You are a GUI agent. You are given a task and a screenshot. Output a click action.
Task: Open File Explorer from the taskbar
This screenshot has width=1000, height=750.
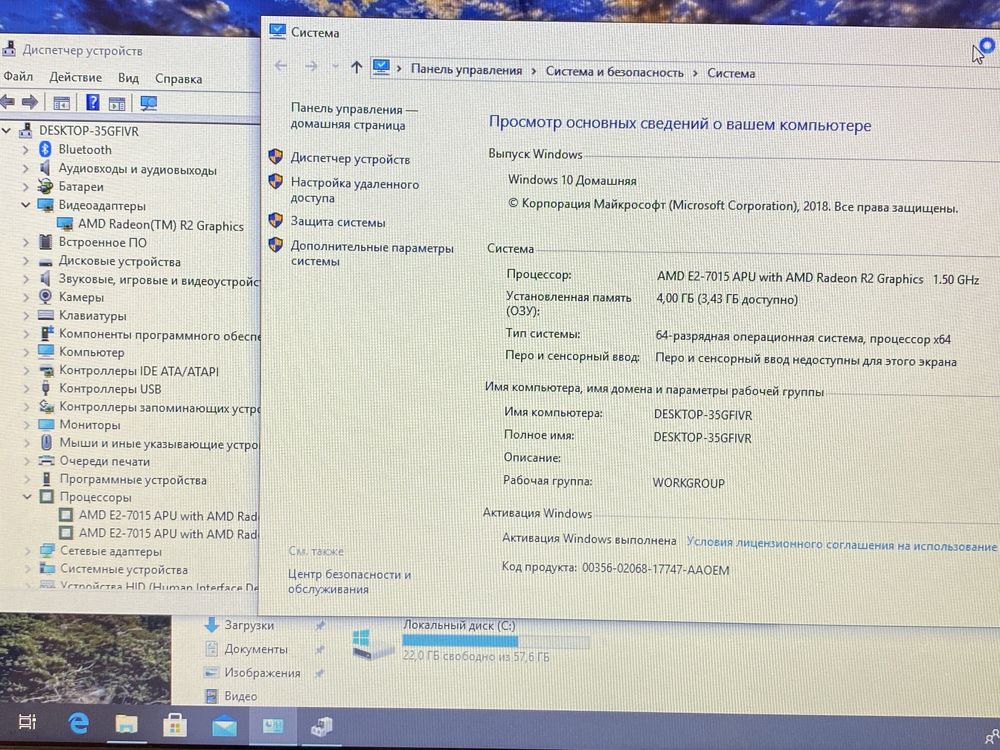[126, 724]
